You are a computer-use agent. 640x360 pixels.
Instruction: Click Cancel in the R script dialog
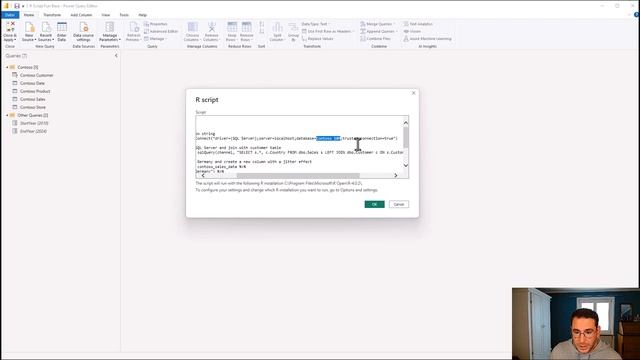pyautogui.click(x=399, y=204)
